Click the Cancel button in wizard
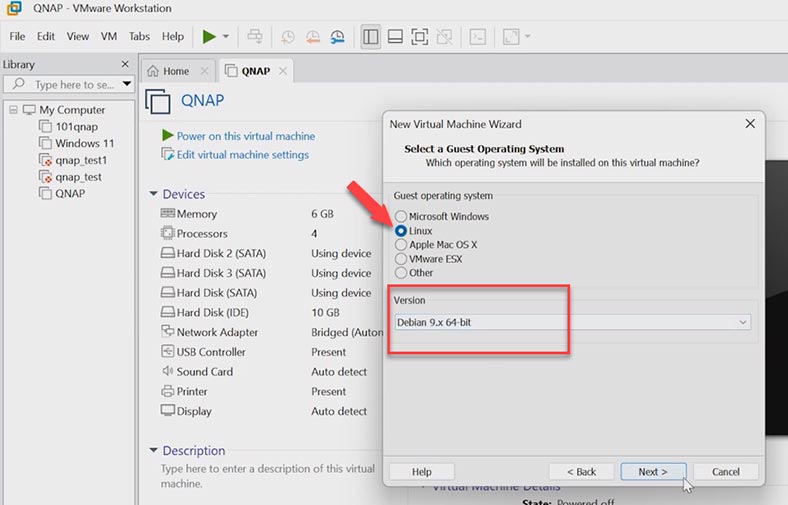This screenshot has height=505, width=788. (726, 472)
